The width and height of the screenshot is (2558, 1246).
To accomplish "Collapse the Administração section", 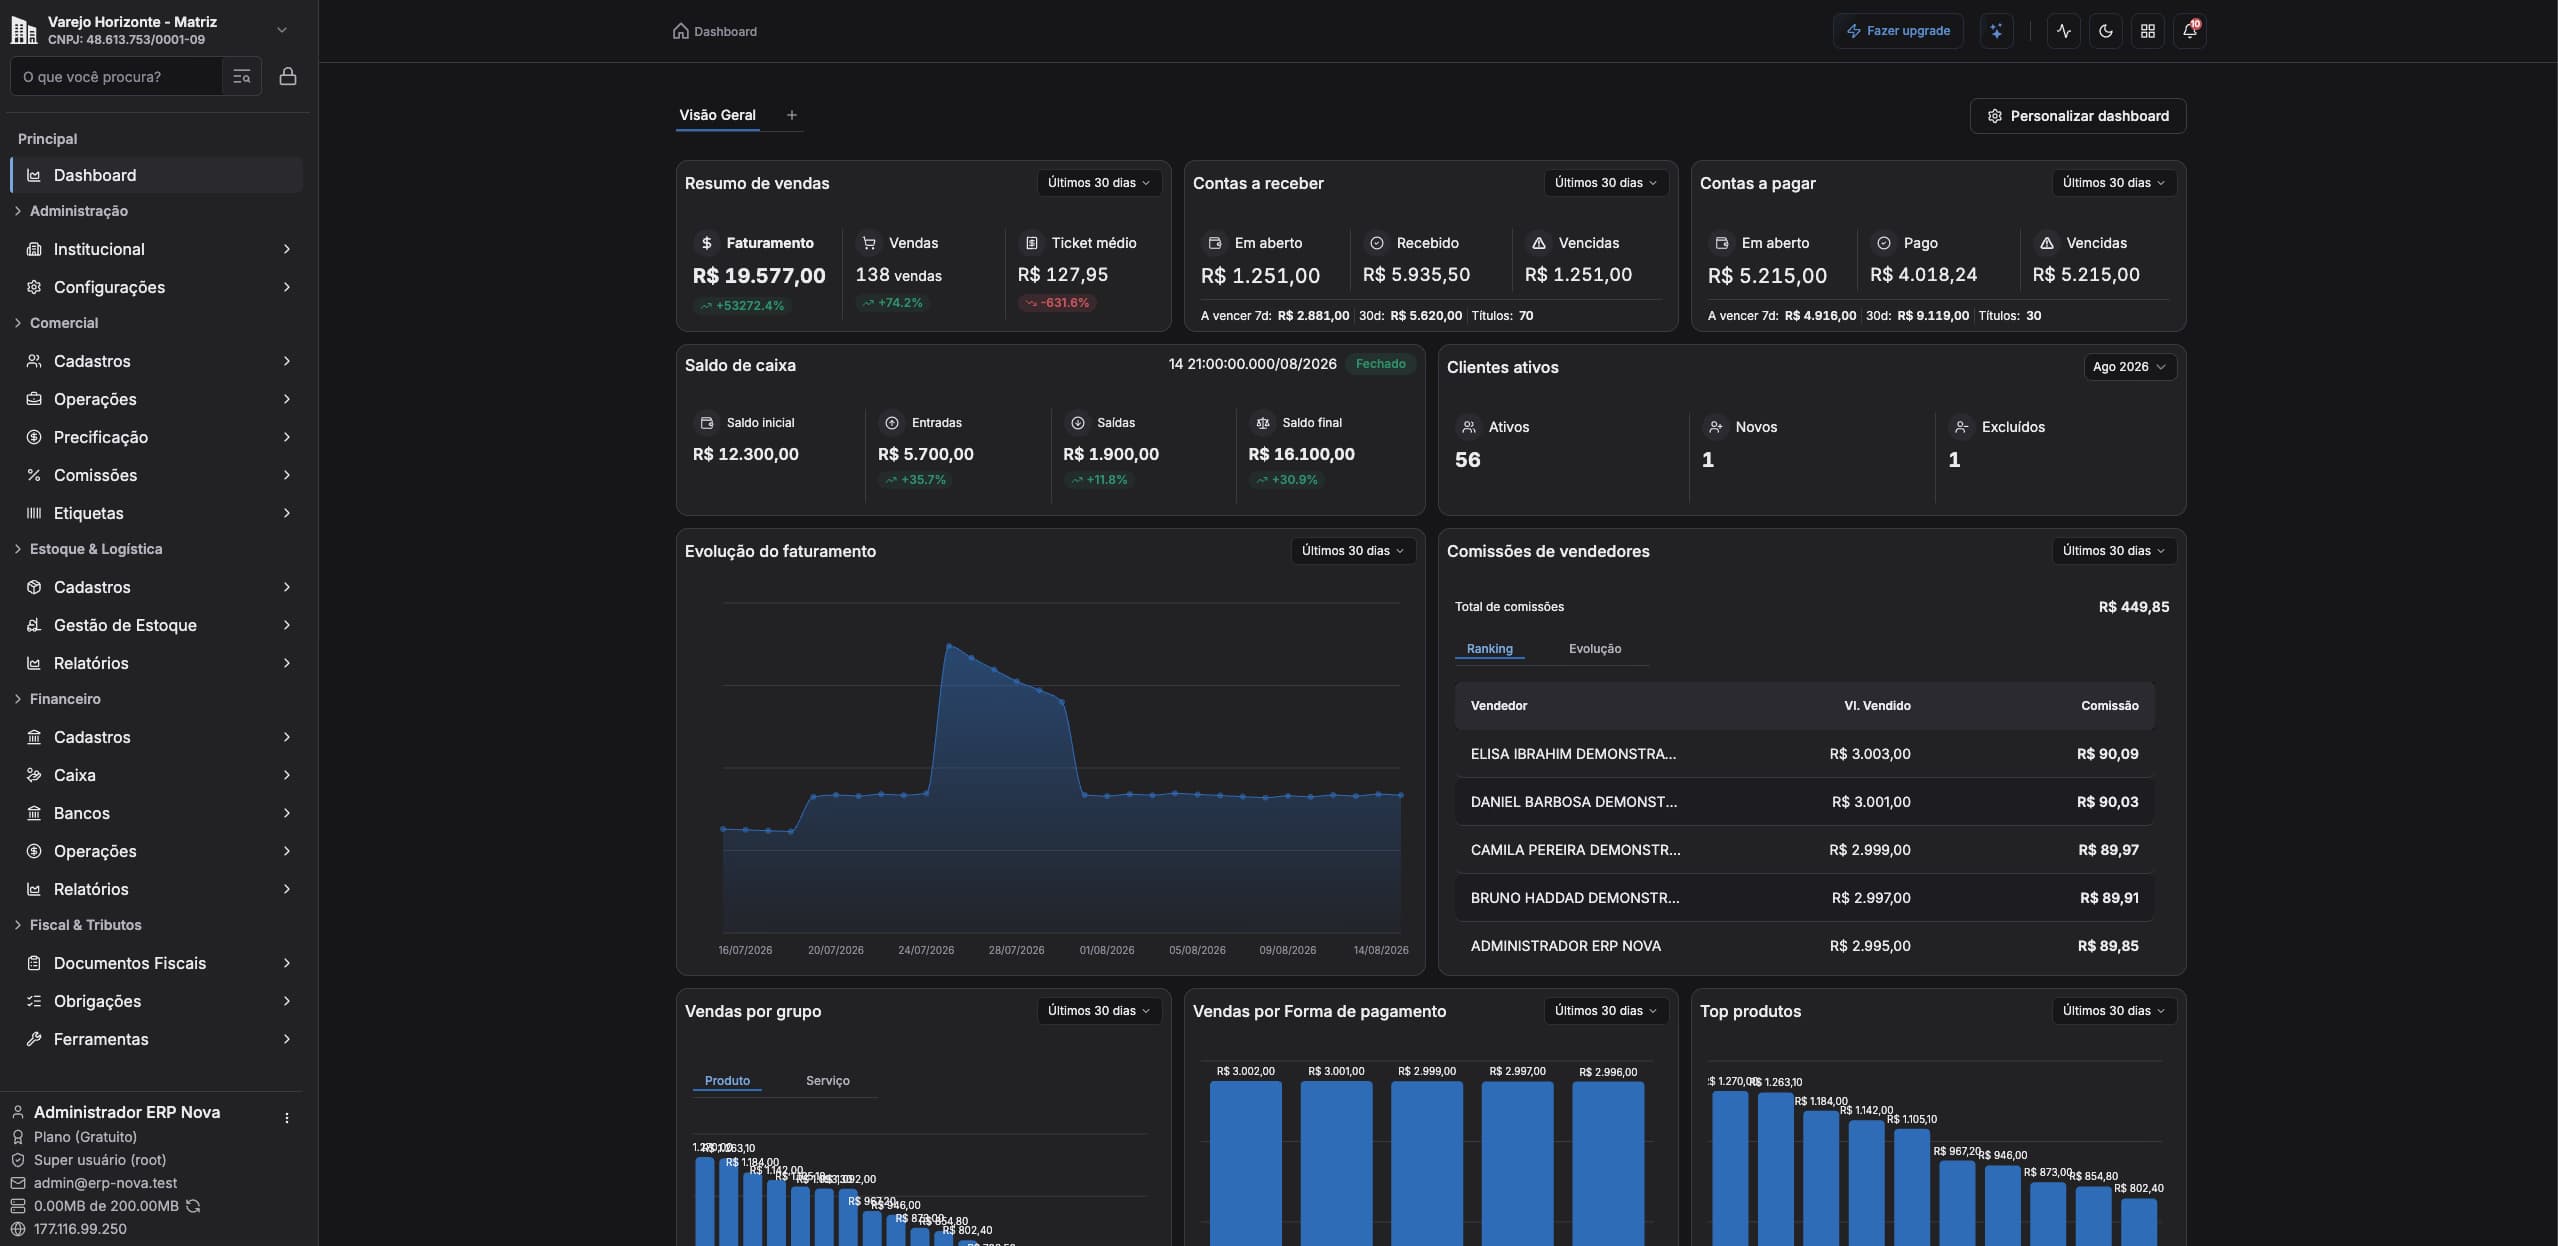I will [x=72, y=211].
